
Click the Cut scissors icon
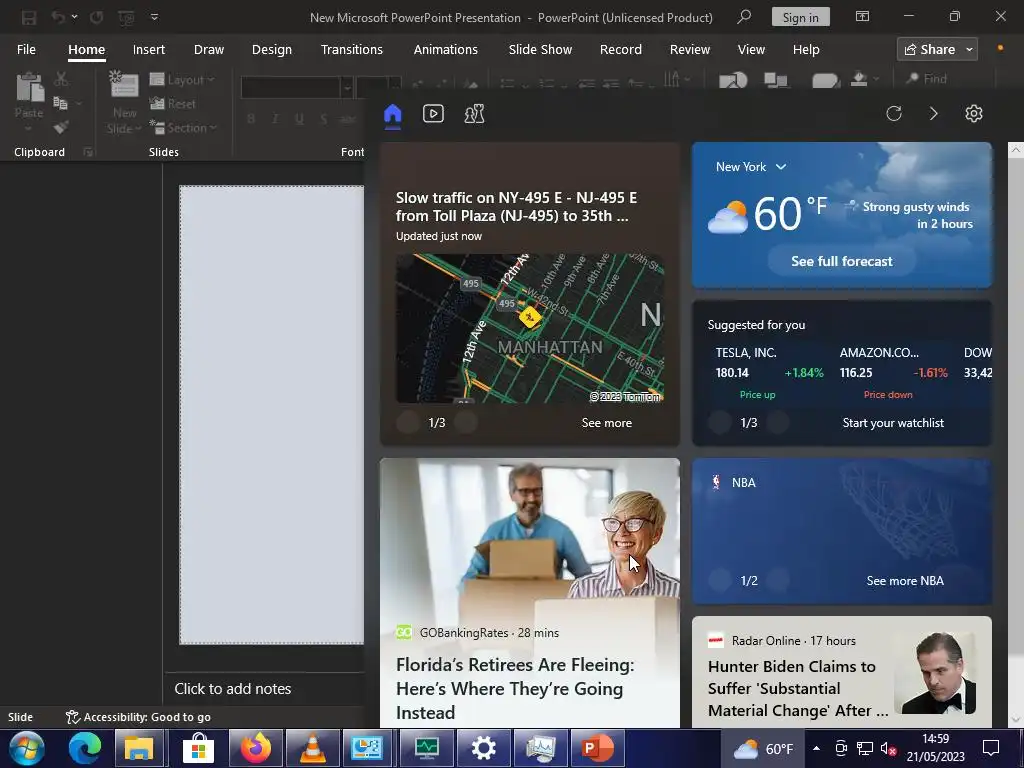click(x=61, y=79)
